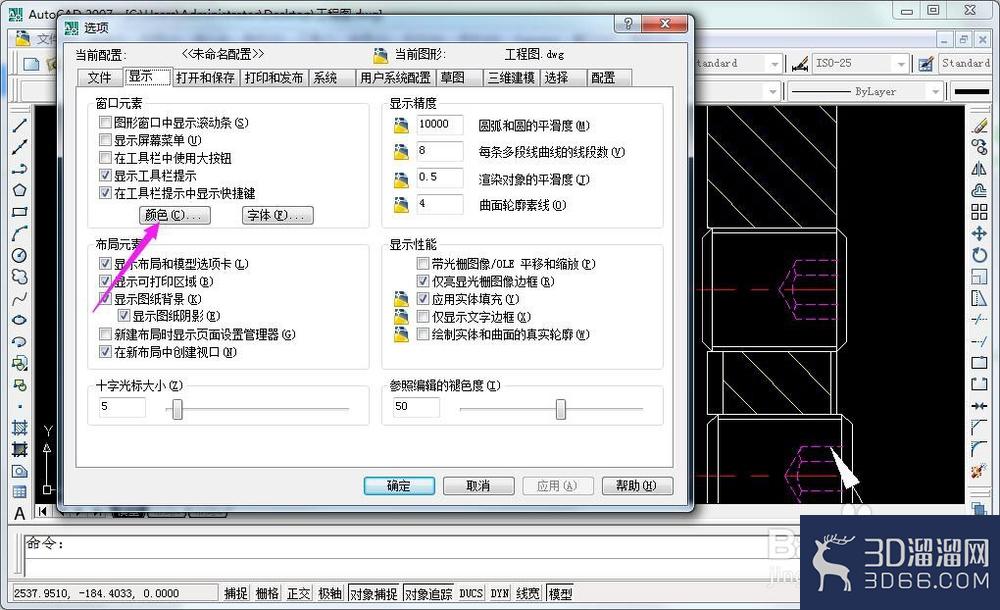The height and width of the screenshot is (610, 1000).
Task: Select the Circle draw tool
Action: click(x=20, y=255)
